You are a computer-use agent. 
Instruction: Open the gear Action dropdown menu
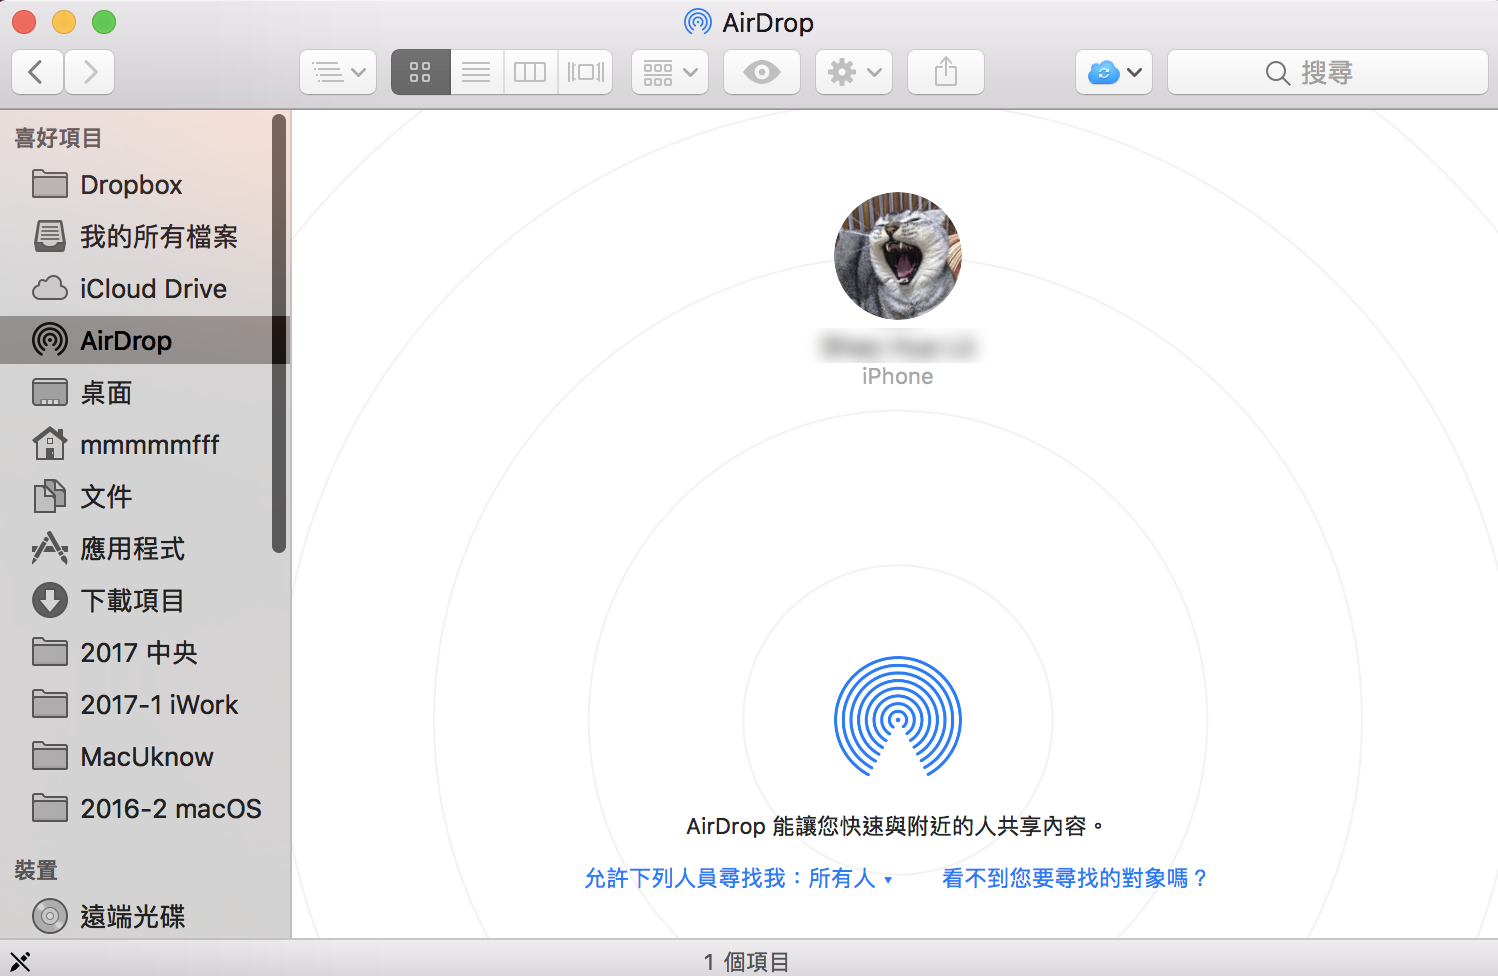pyautogui.click(x=853, y=72)
